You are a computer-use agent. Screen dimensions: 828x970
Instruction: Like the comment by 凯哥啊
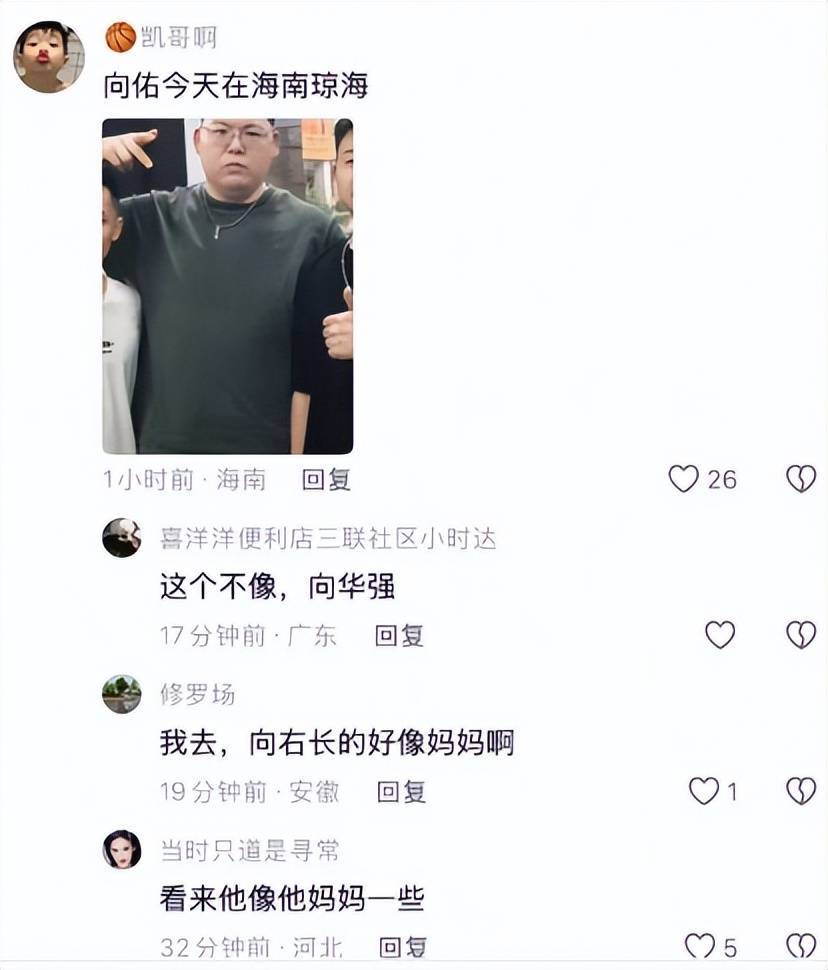click(x=684, y=479)
